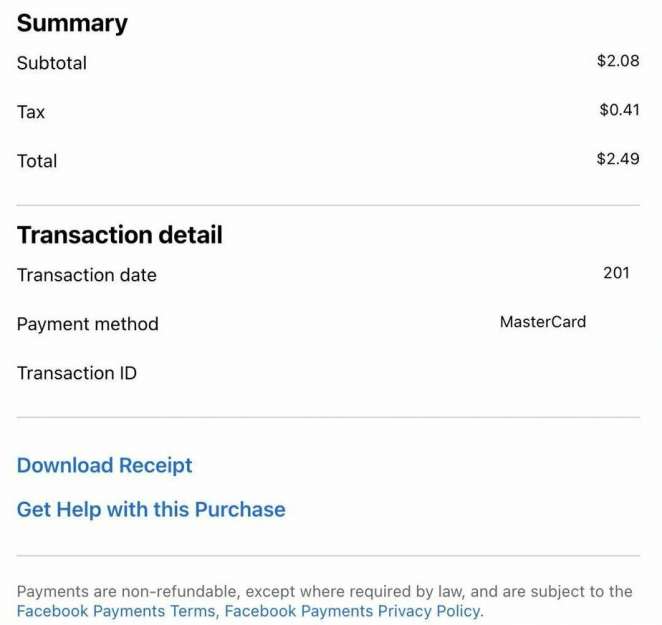Screen dimensions: 662x625
Task: Select the $0.41 tax amount
Action: [618, 110]
